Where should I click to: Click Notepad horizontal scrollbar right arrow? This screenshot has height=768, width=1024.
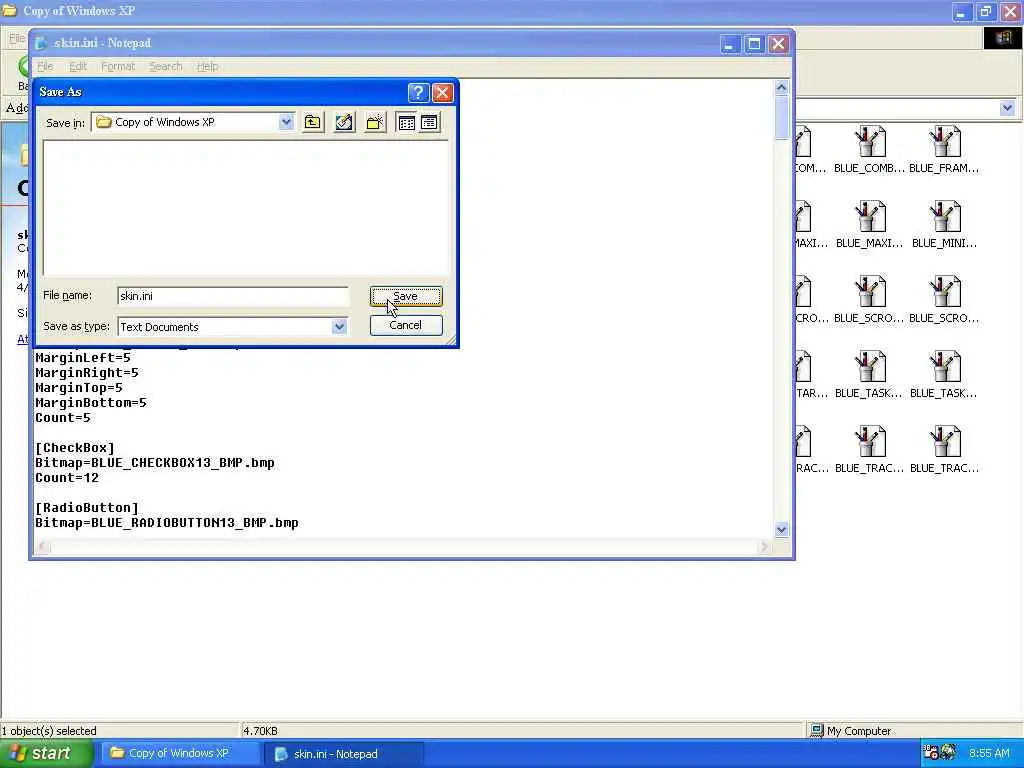765,547
